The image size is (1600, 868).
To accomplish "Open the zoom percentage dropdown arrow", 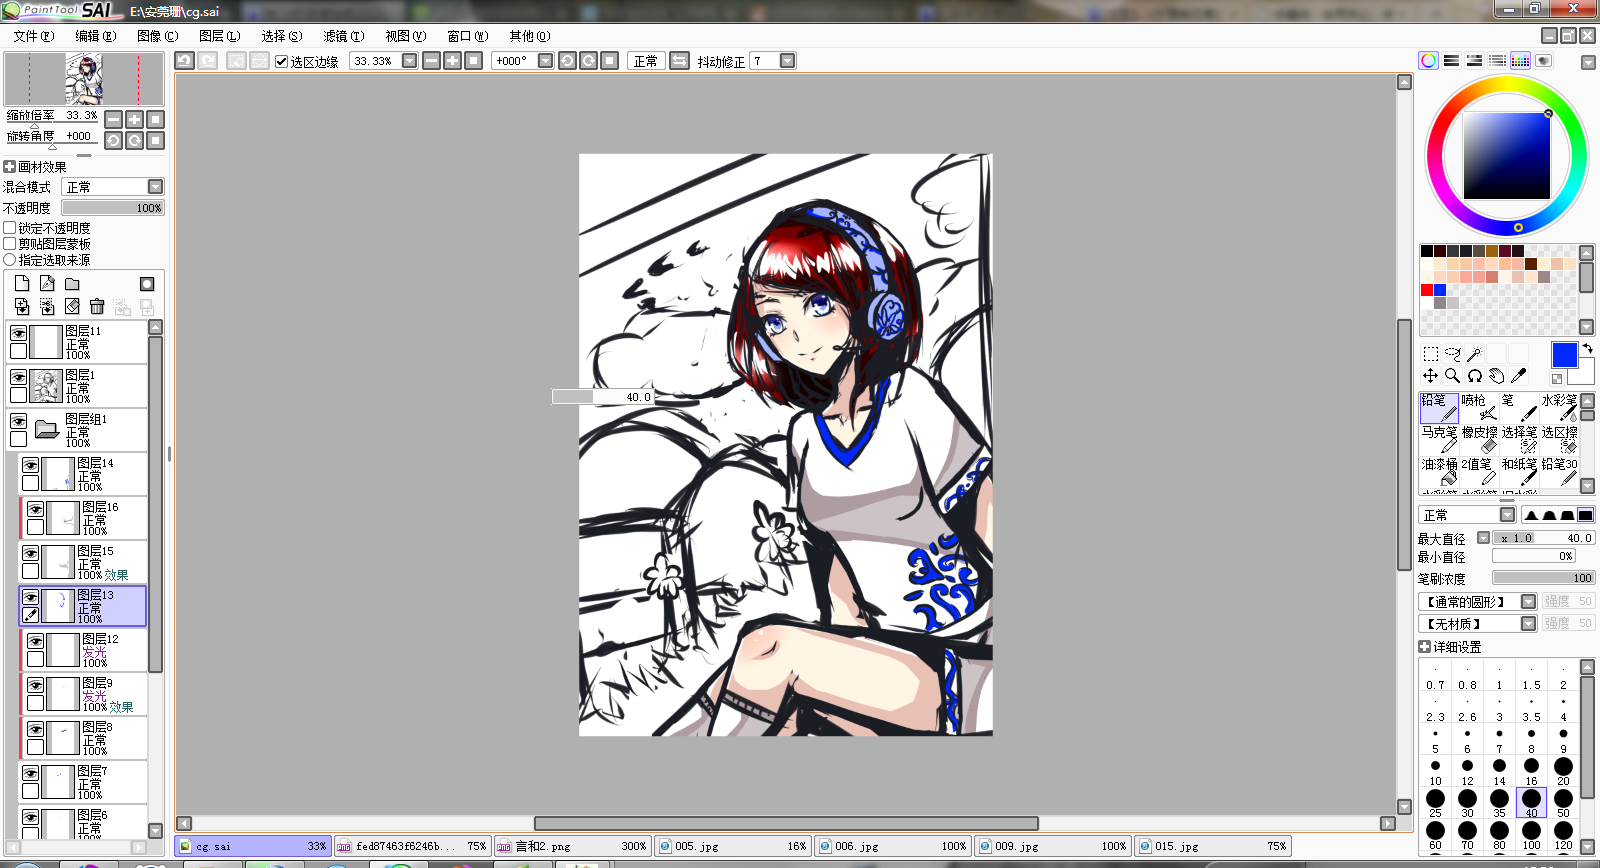I will point(410,61).
